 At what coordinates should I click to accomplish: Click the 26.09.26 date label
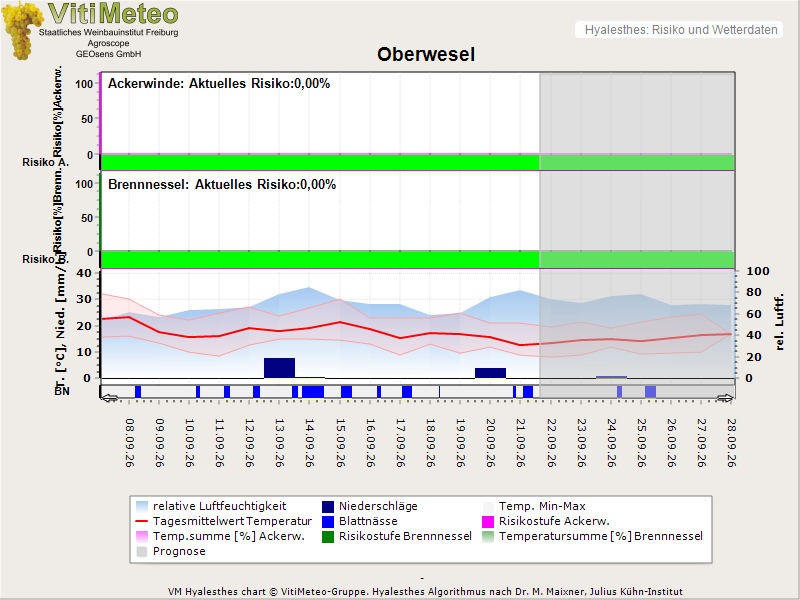tap(671, 443)
